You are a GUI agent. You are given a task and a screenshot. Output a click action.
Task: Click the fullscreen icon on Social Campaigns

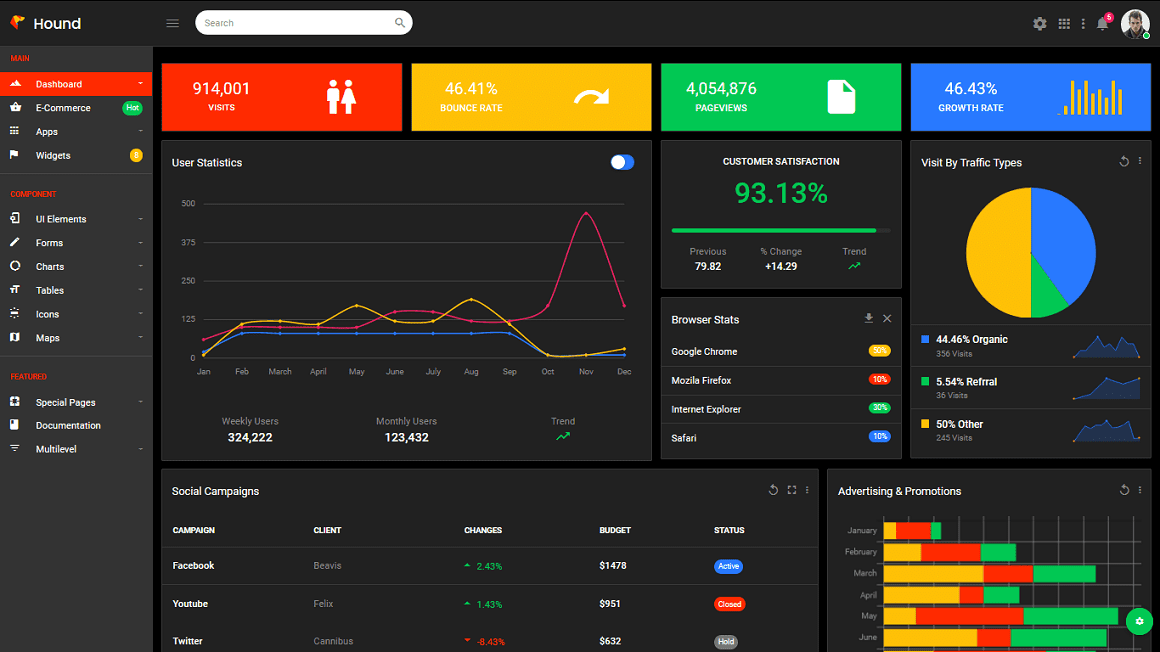[791, 490]
